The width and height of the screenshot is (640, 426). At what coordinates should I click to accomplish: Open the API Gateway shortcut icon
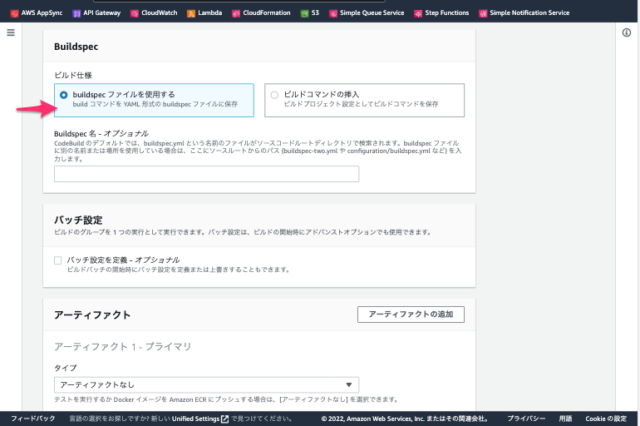tap(76, 13)
